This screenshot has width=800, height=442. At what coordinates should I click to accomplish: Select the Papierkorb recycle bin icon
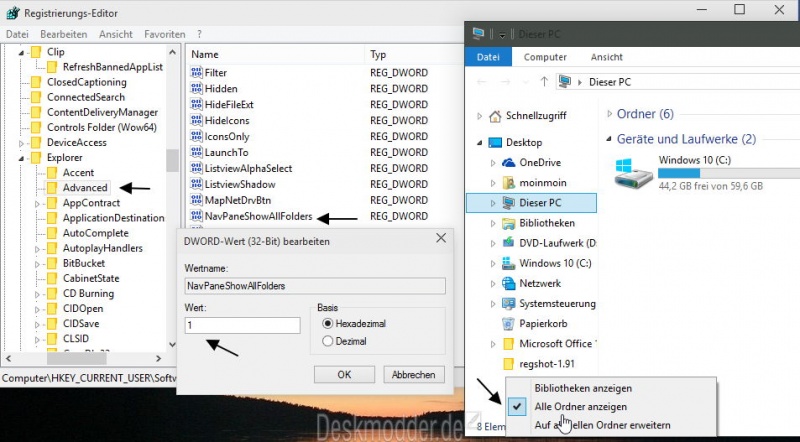click(x=508, y=323)
